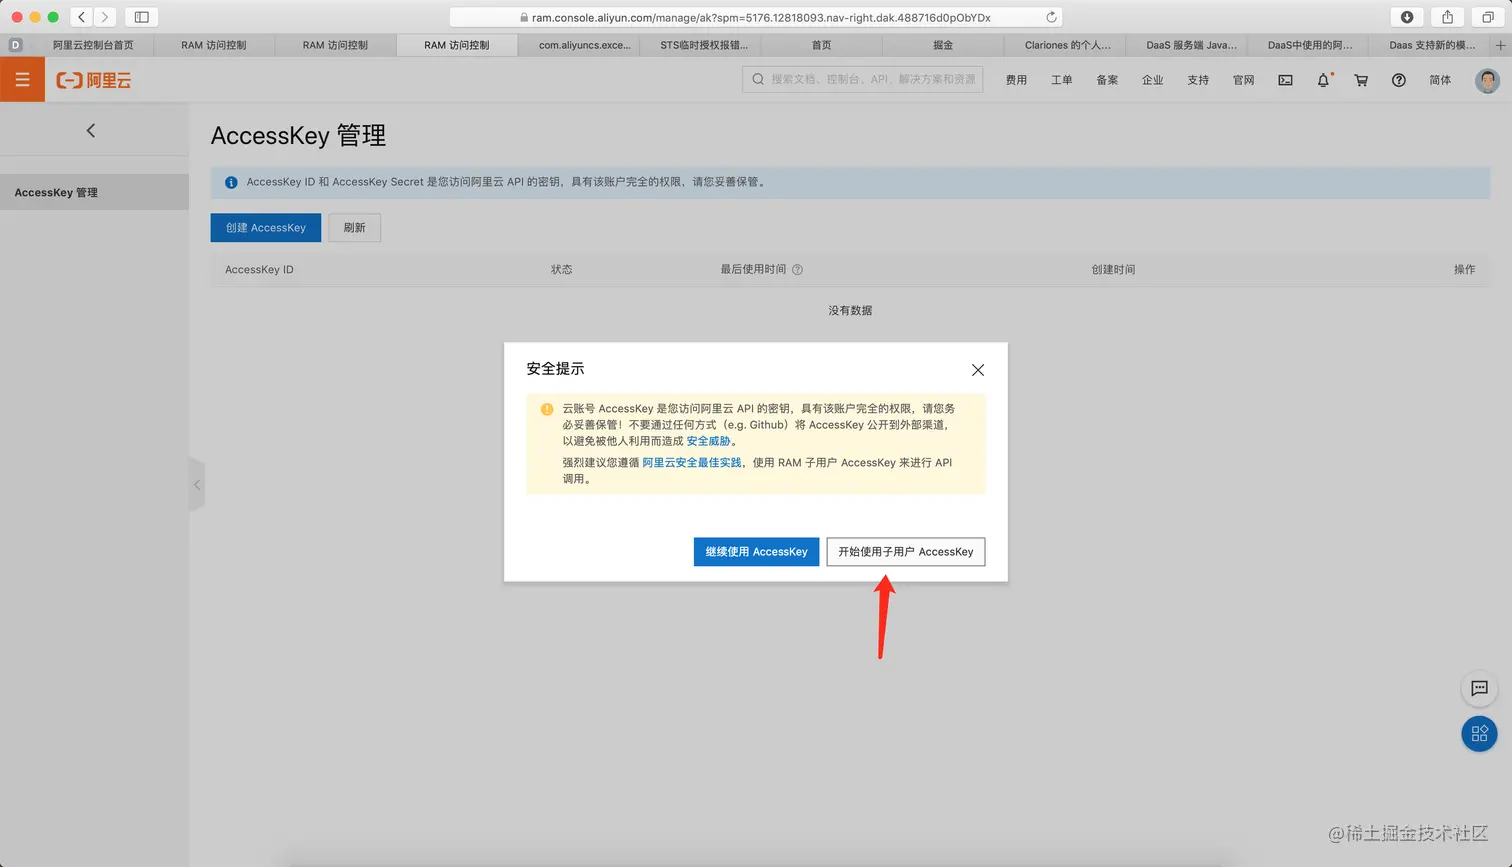Screen dimensions: 1512x867
Task: Click the AccessKey ID column header
Action: [259, 270]
